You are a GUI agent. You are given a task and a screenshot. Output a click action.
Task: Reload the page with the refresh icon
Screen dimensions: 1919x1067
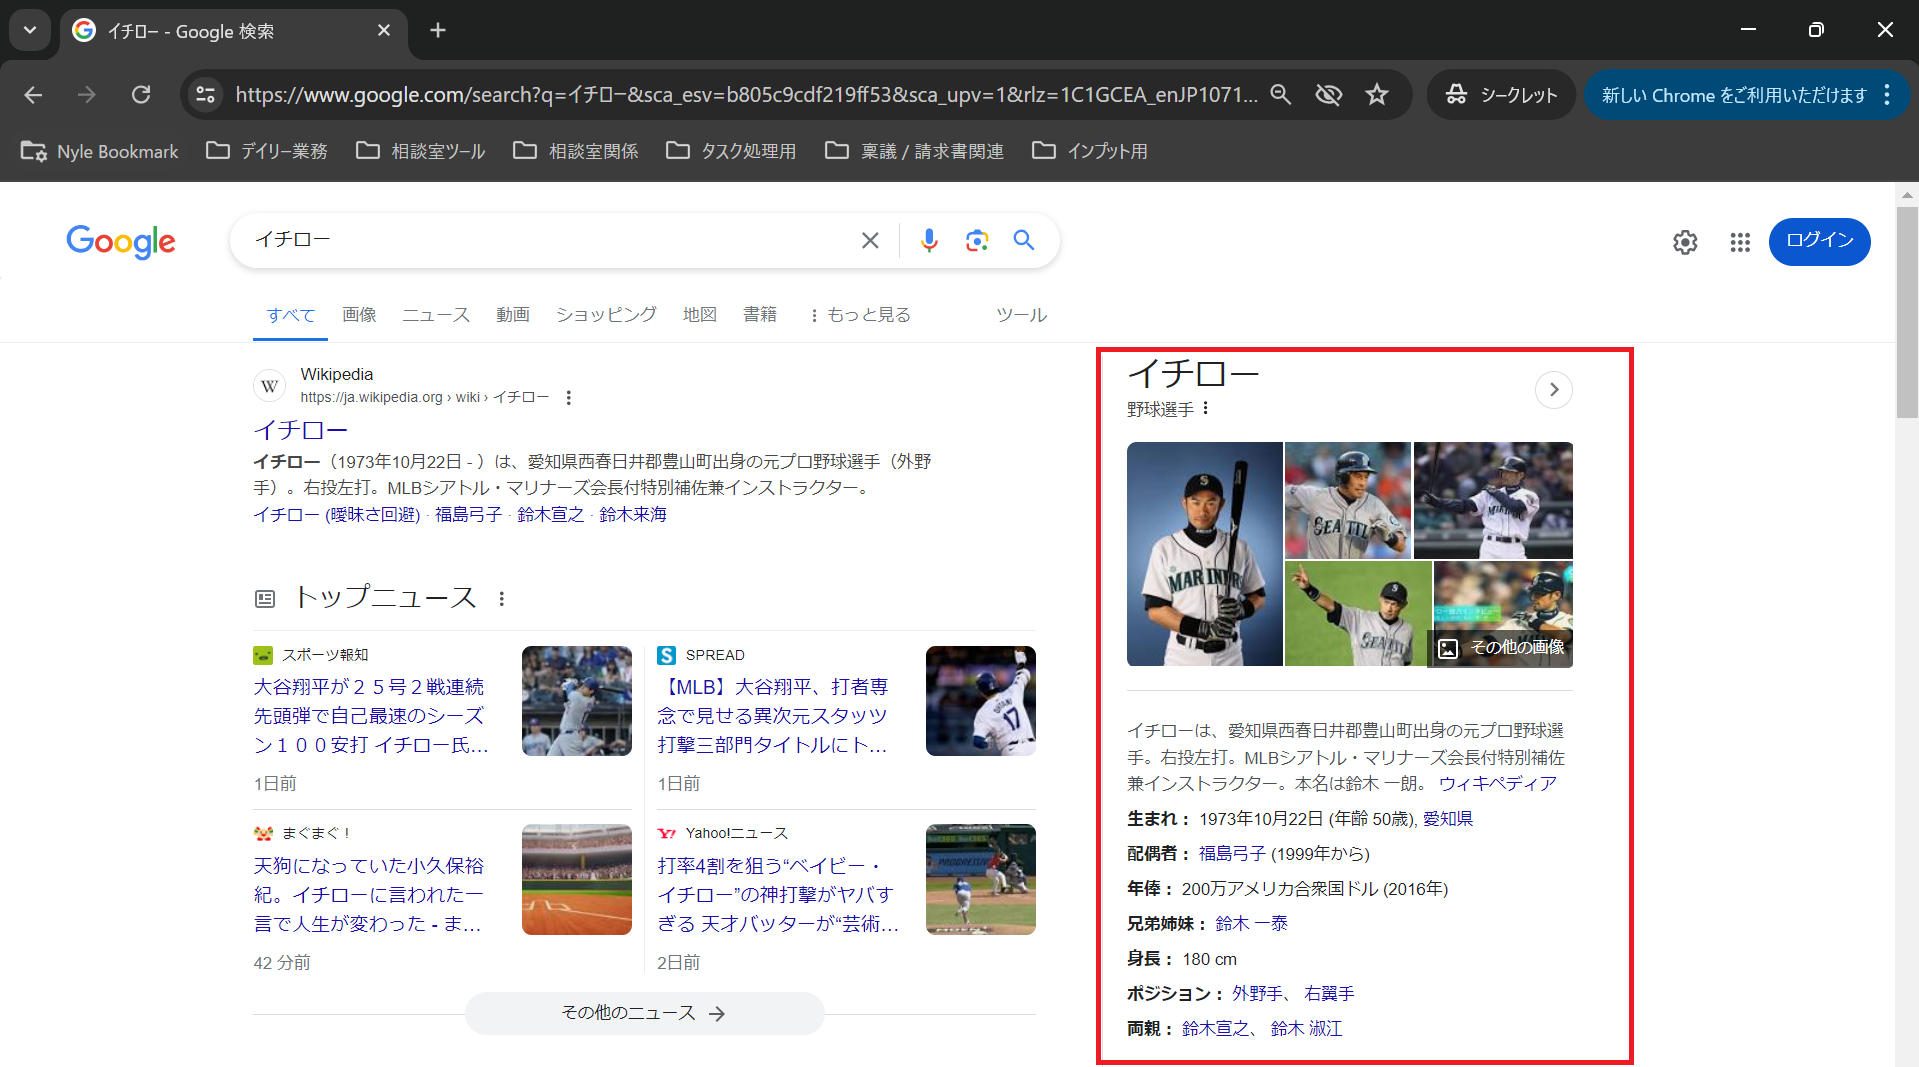coord(141,95)
